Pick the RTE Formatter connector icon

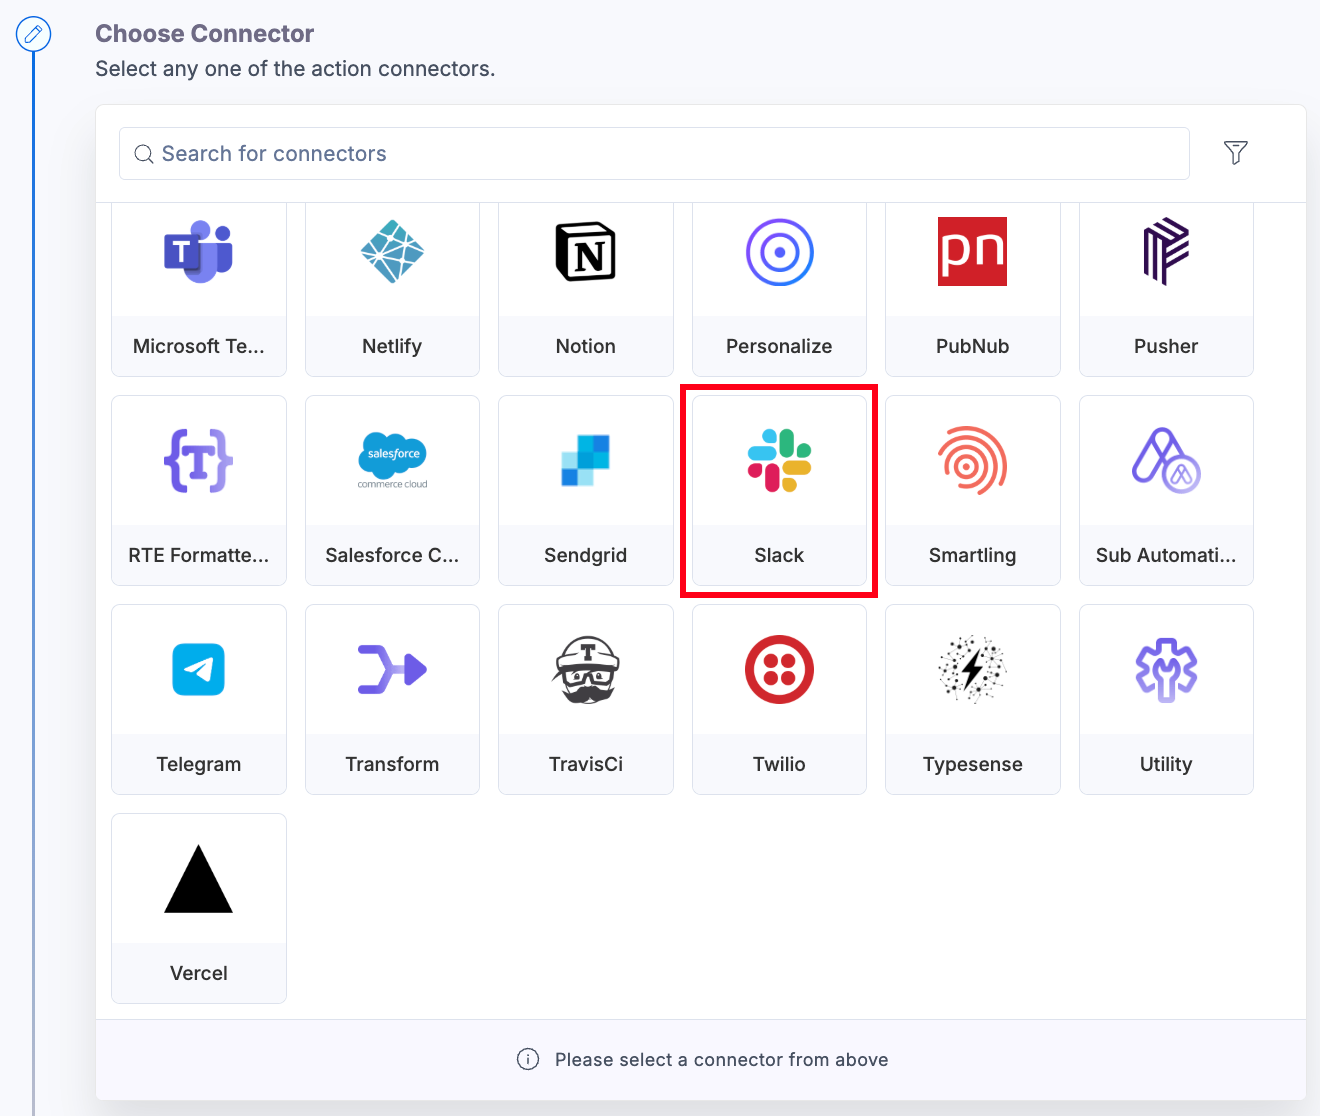click(x=198, y=460)
